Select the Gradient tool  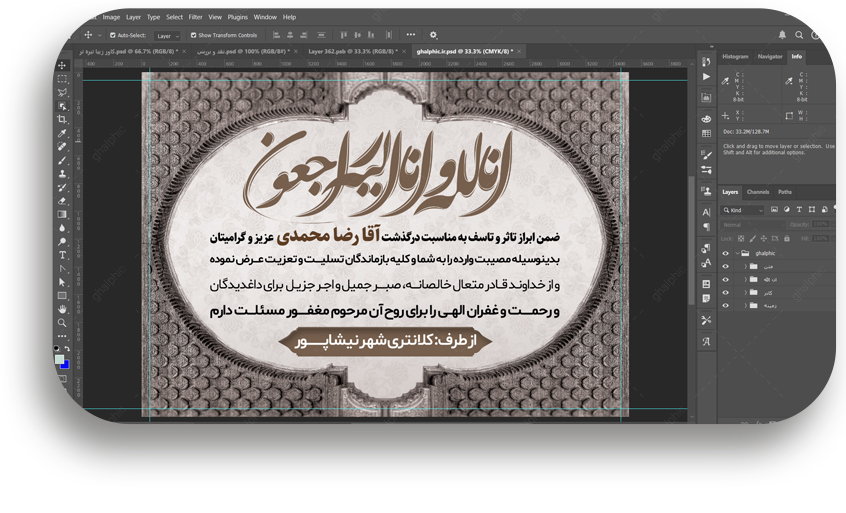[62, 214]
